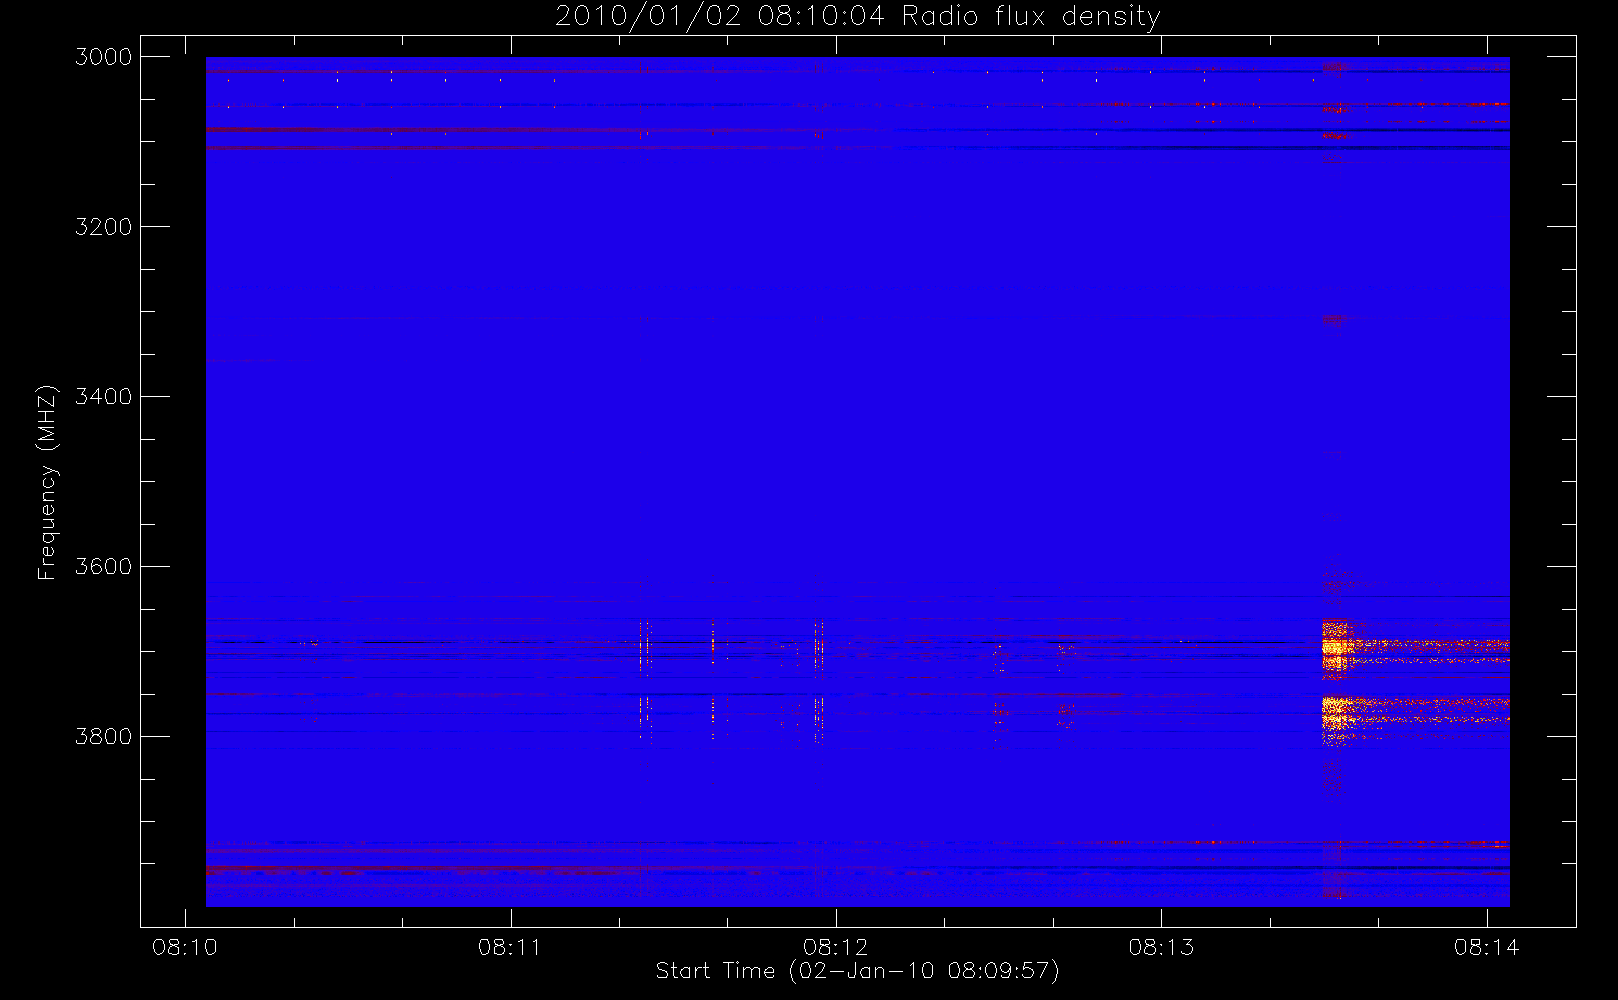Select the 3600 frequency tick label
1618x1000 pixels.
104,567
